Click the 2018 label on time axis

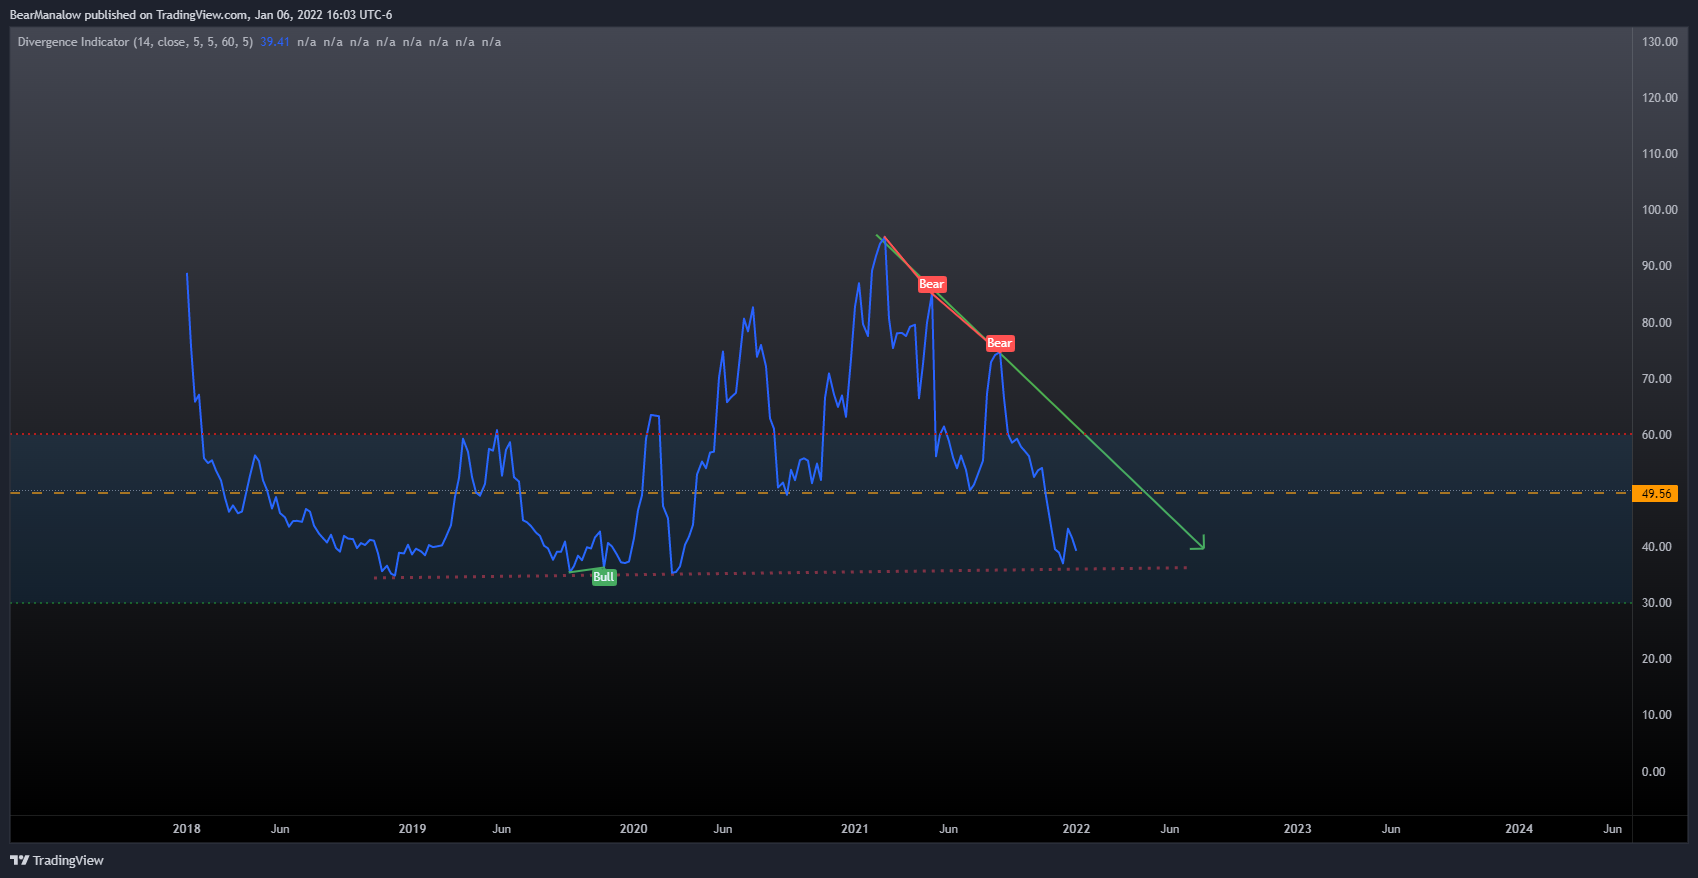(x=187, y=829)
